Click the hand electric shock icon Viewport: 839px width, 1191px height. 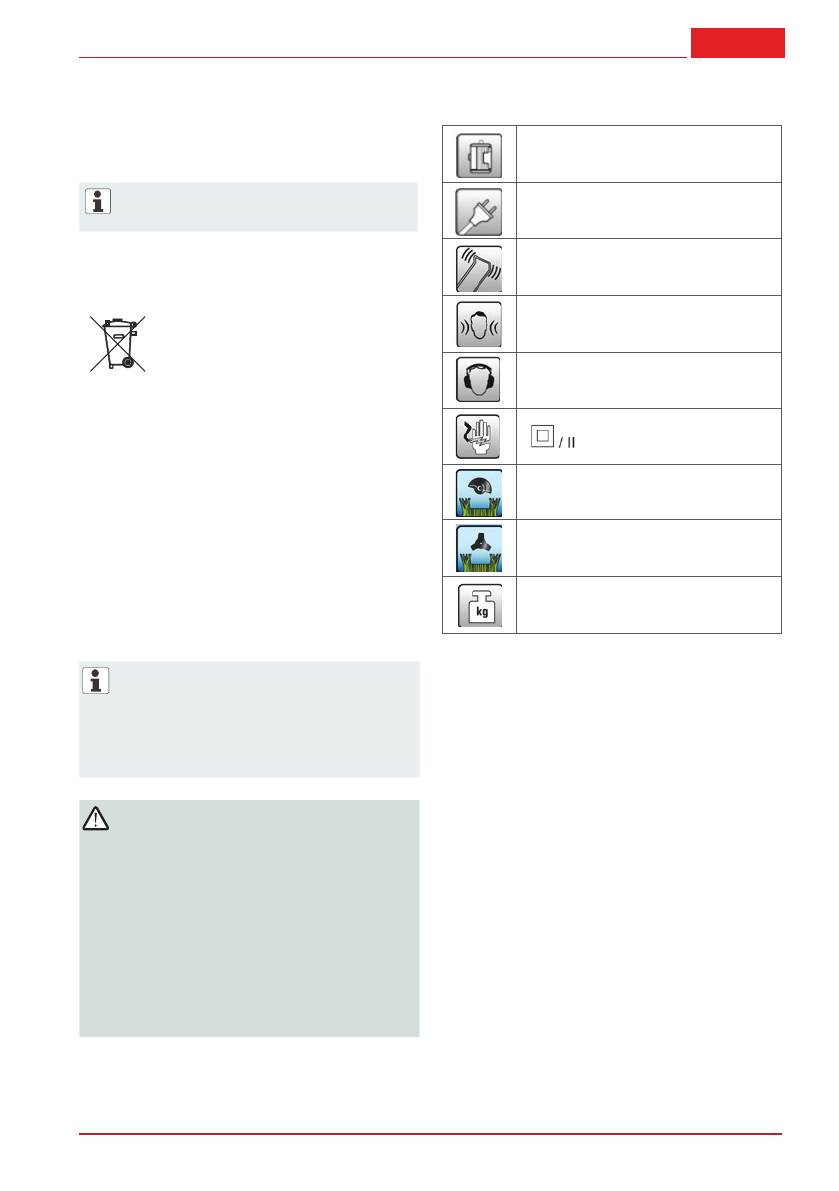(x=479, y=436)
